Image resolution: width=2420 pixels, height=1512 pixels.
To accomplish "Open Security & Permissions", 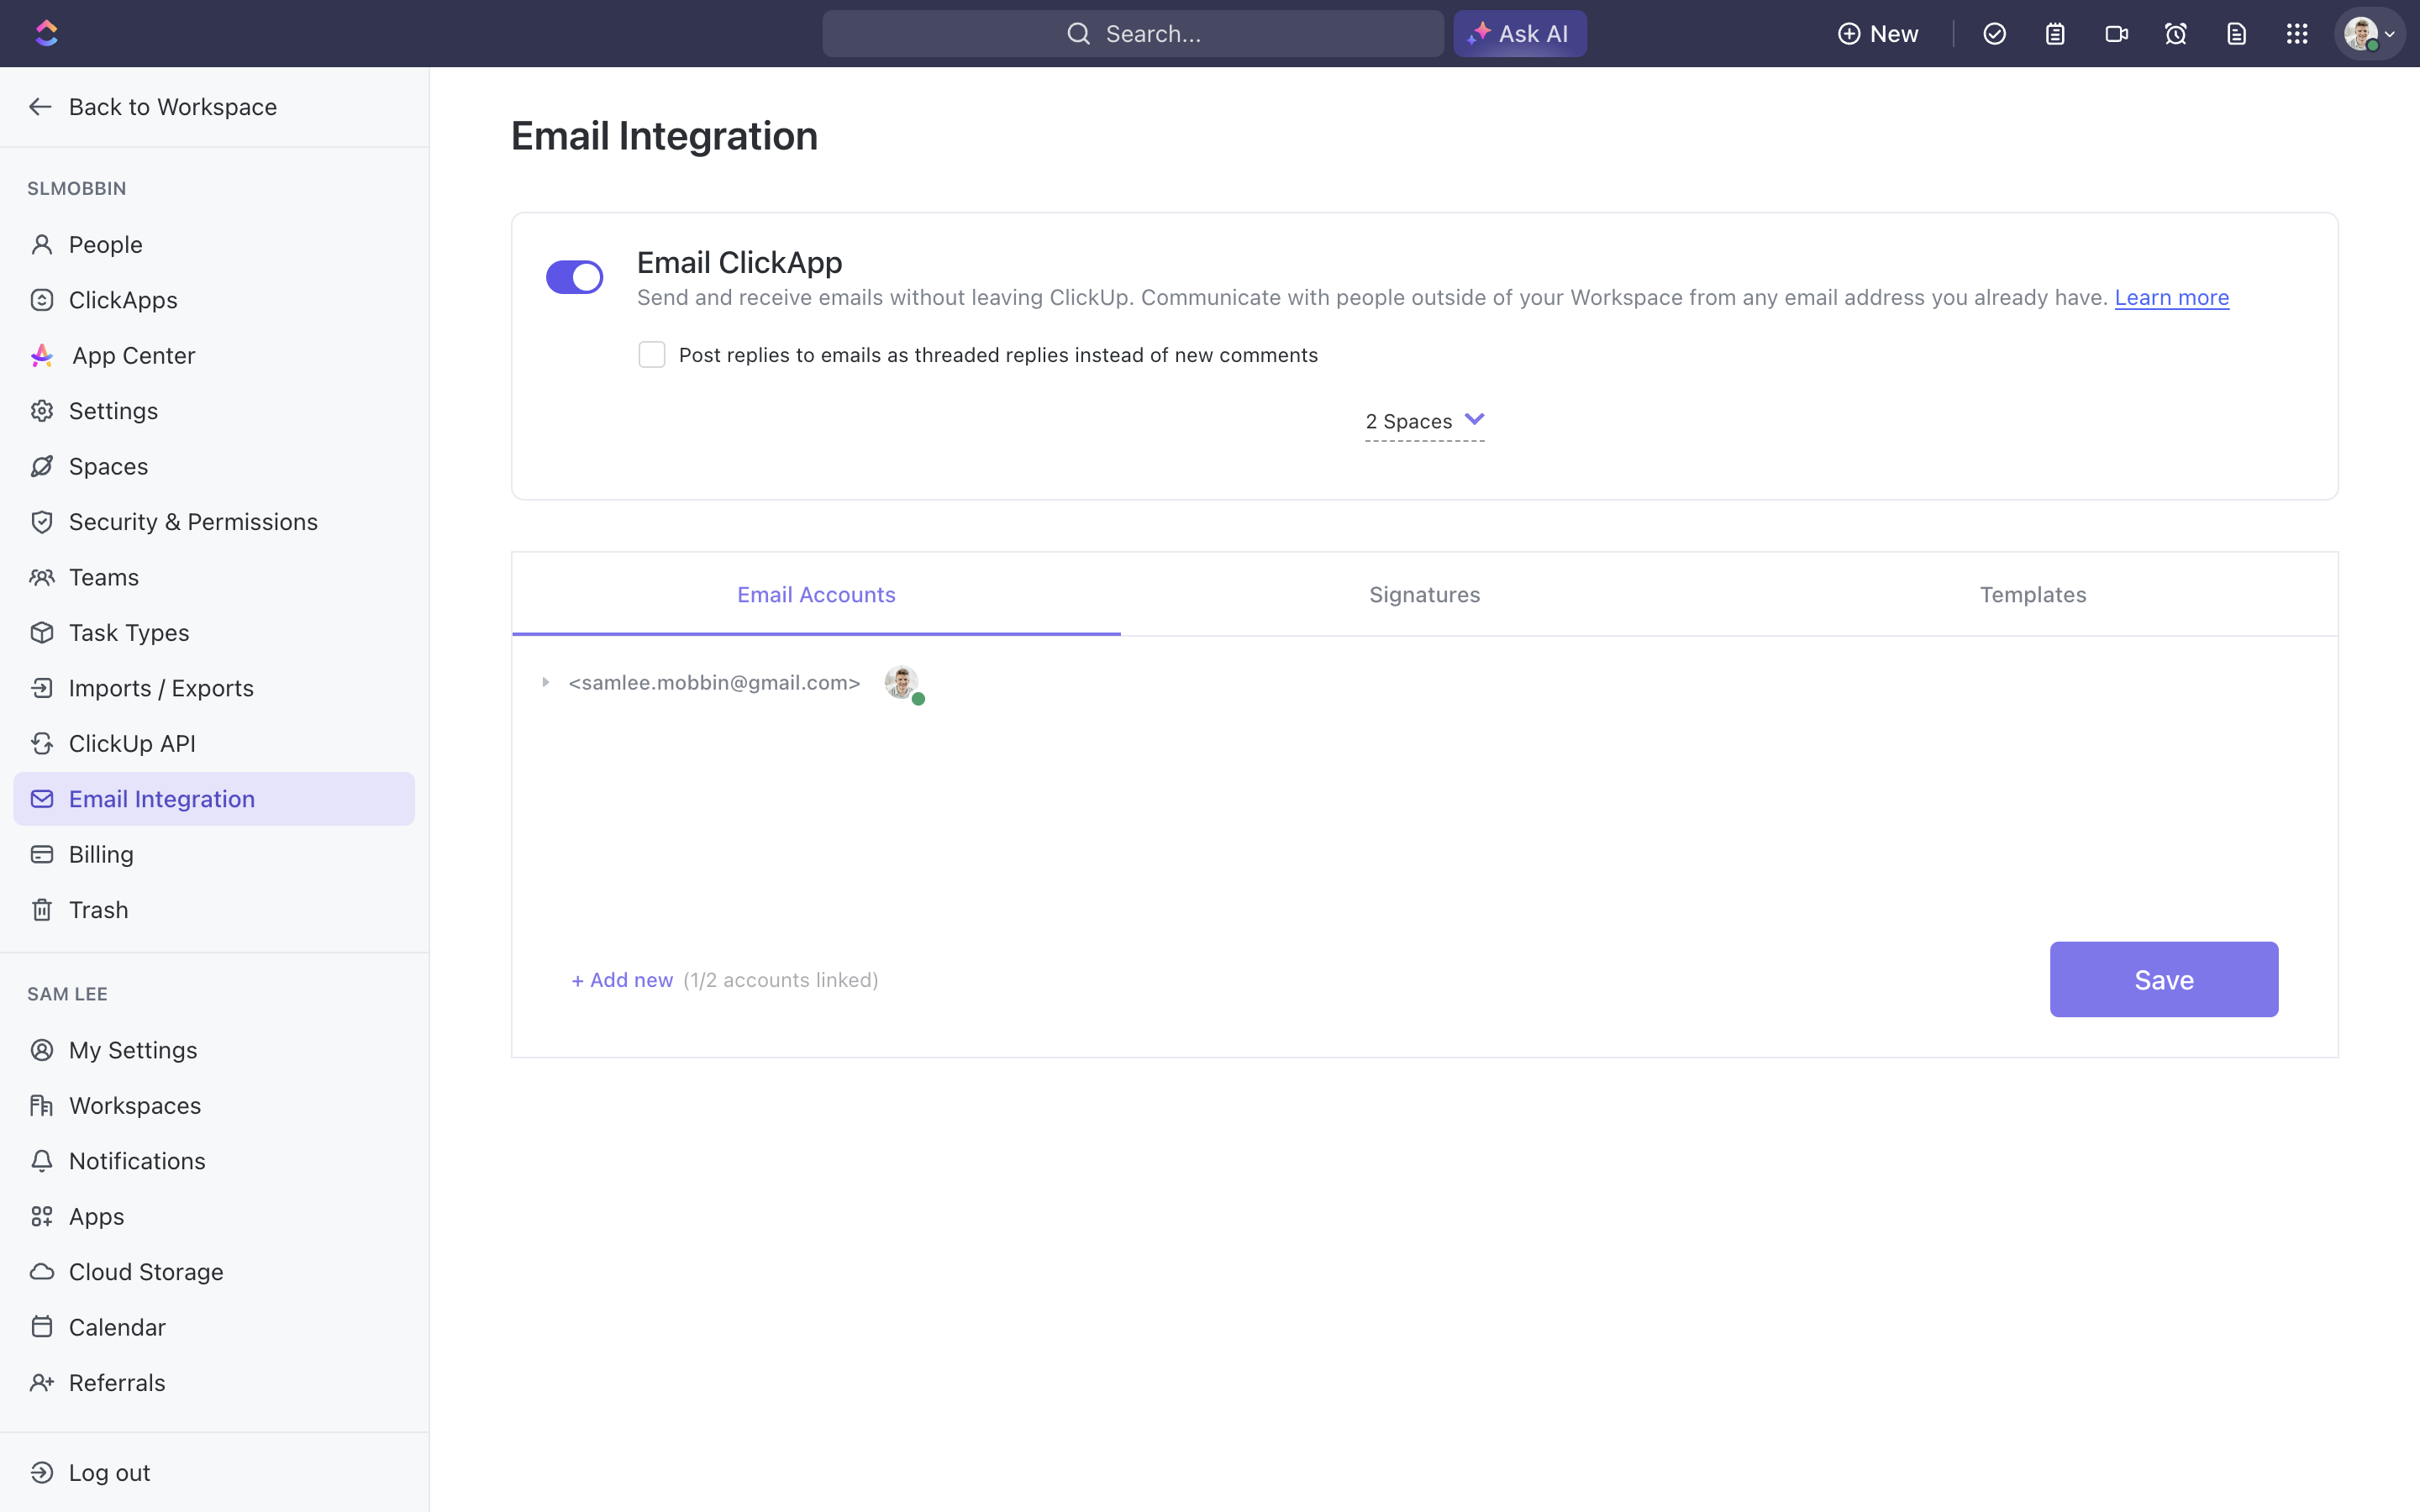I will coord(214,522).
